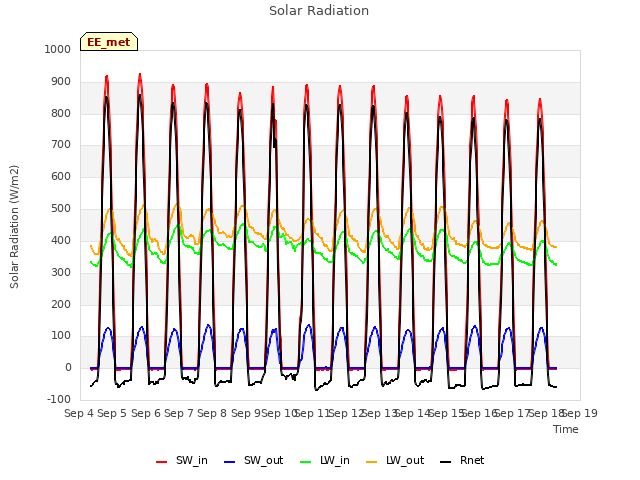Viewport: 640px width, 480px height.
Task: Click the green LW_in legend swatch
Action: coord(306,462)
